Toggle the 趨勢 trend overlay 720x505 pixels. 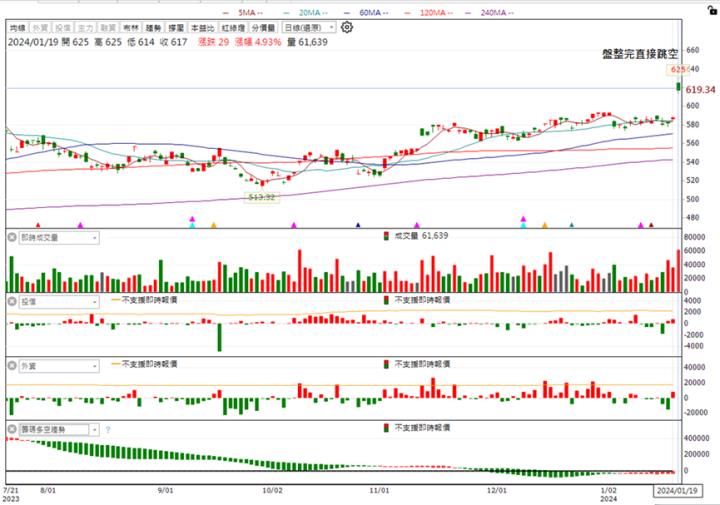pyautogui.click(x=152, y=29)
